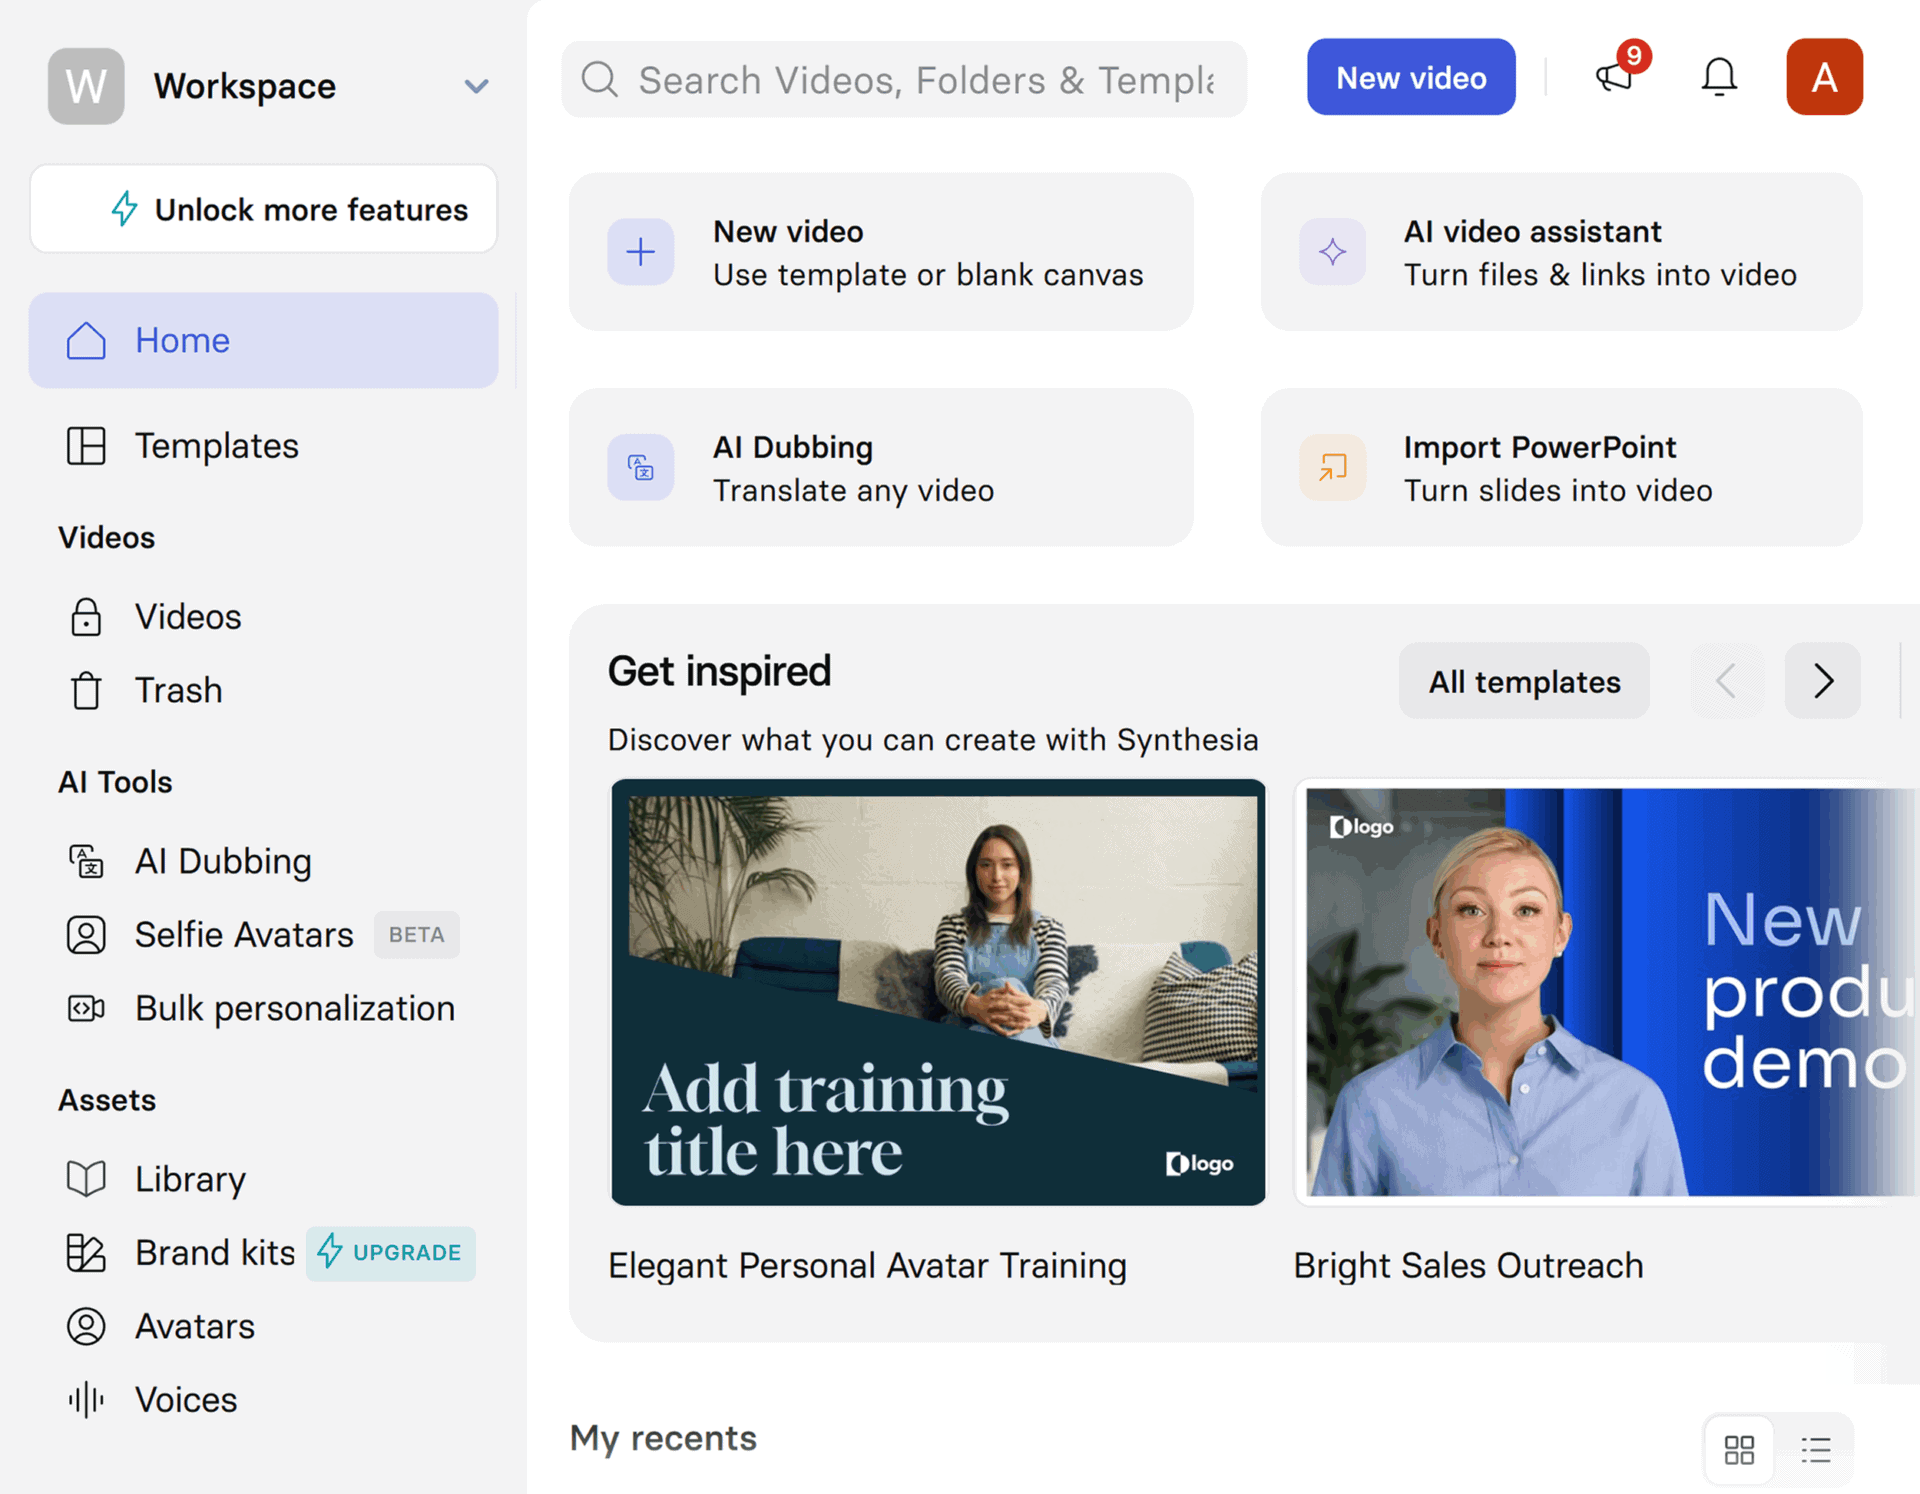Click the All templates button
This screenshot has height=1494, width=1920.
tap(1523, 681)
